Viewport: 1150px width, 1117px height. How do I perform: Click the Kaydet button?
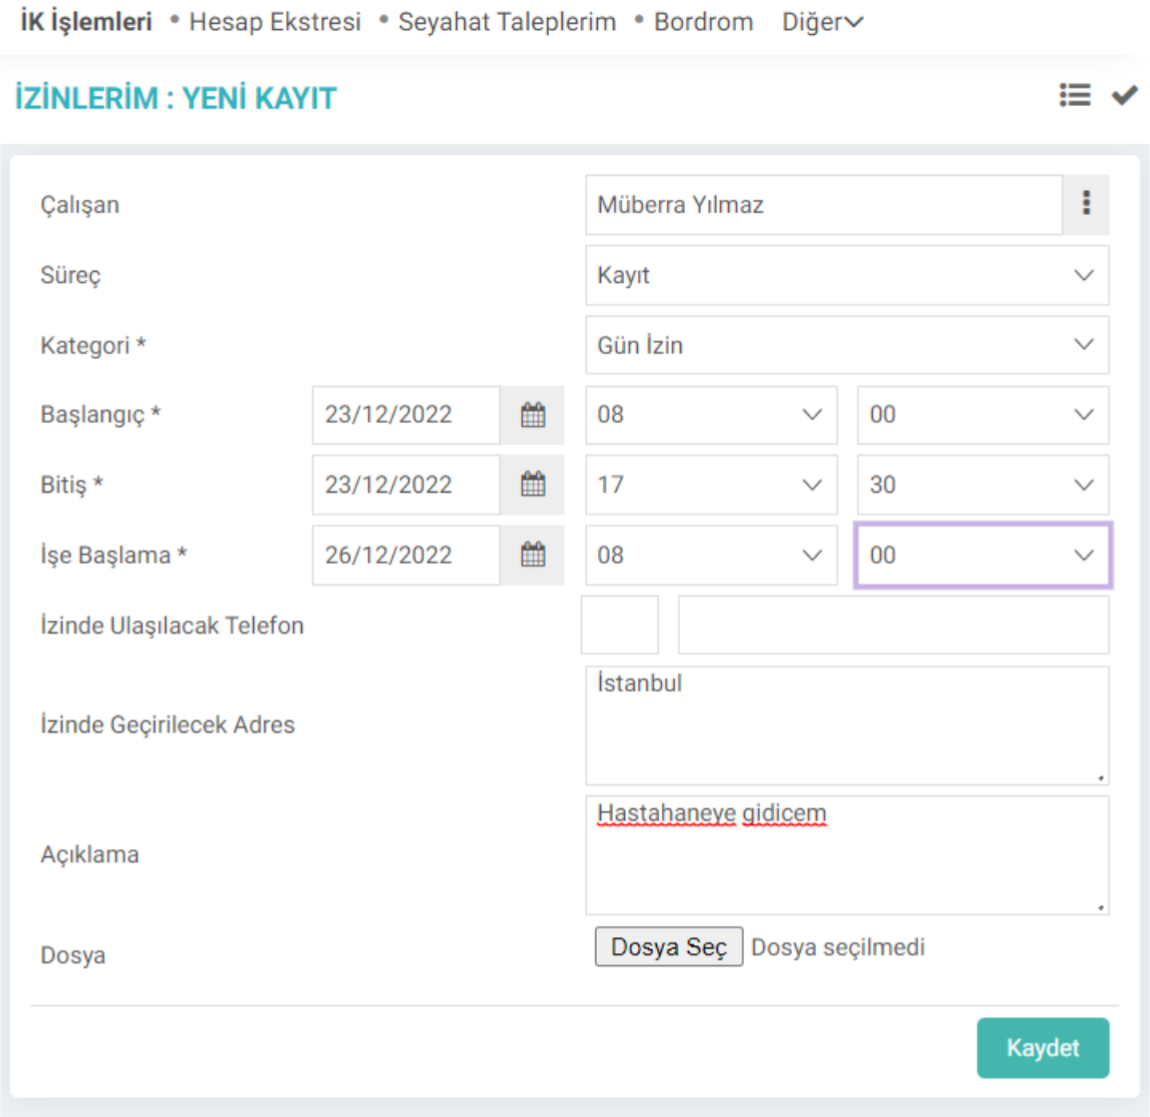coord(1042,1047)
